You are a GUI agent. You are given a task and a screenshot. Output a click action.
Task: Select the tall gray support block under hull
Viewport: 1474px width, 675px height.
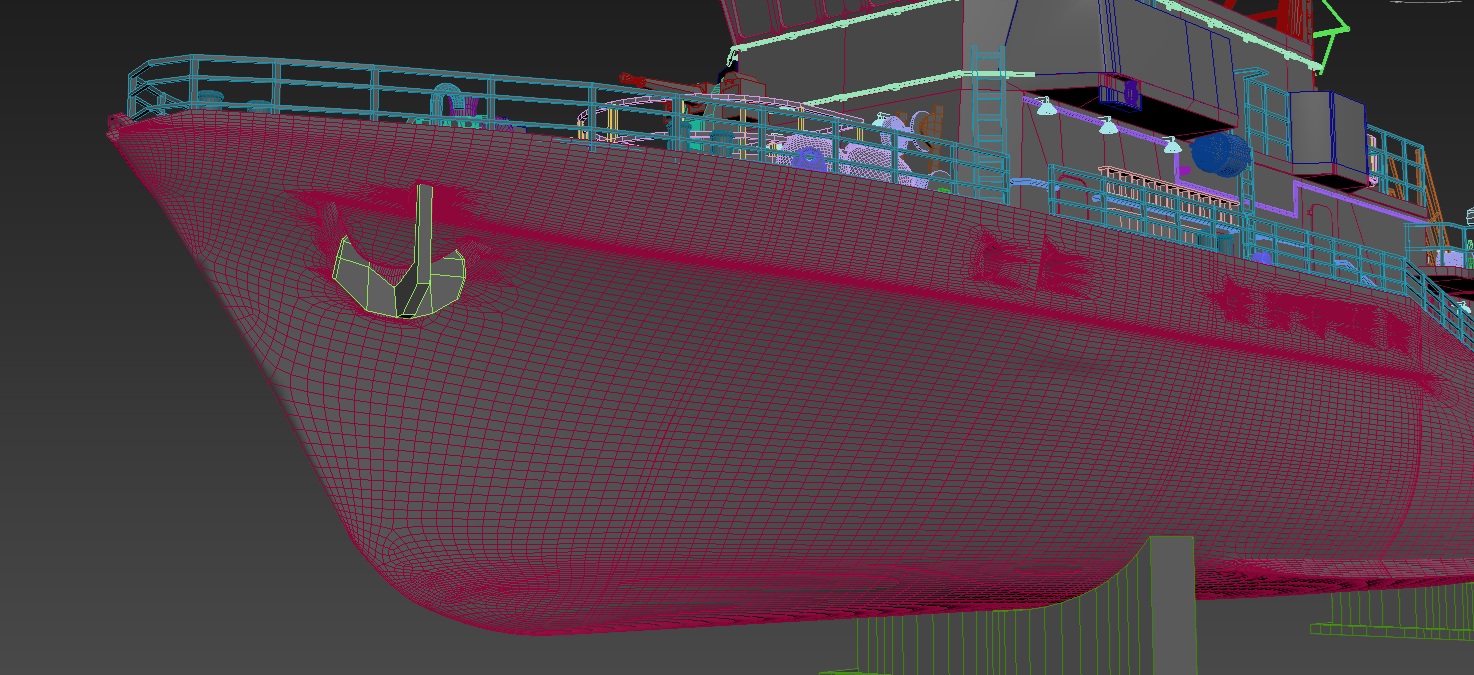[x=1171, y=600]
